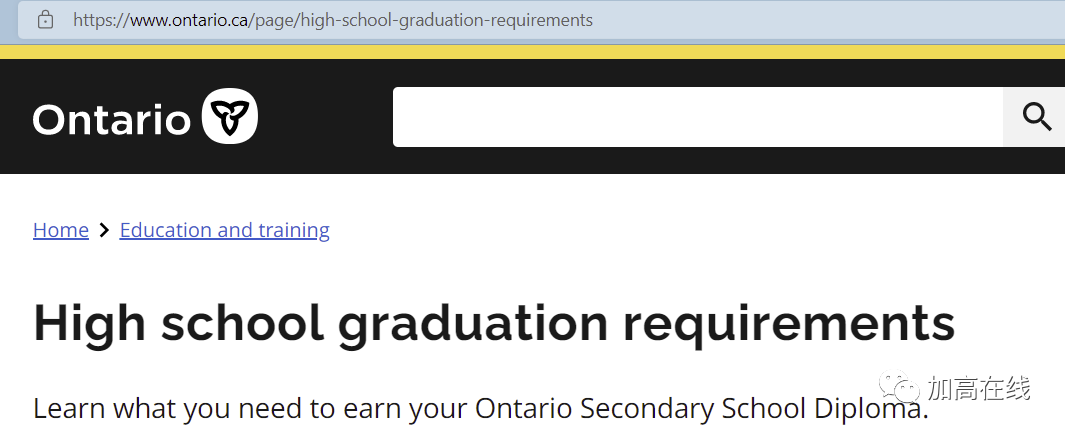Click the 加高在线 watermark text

(x=979, y=388)
